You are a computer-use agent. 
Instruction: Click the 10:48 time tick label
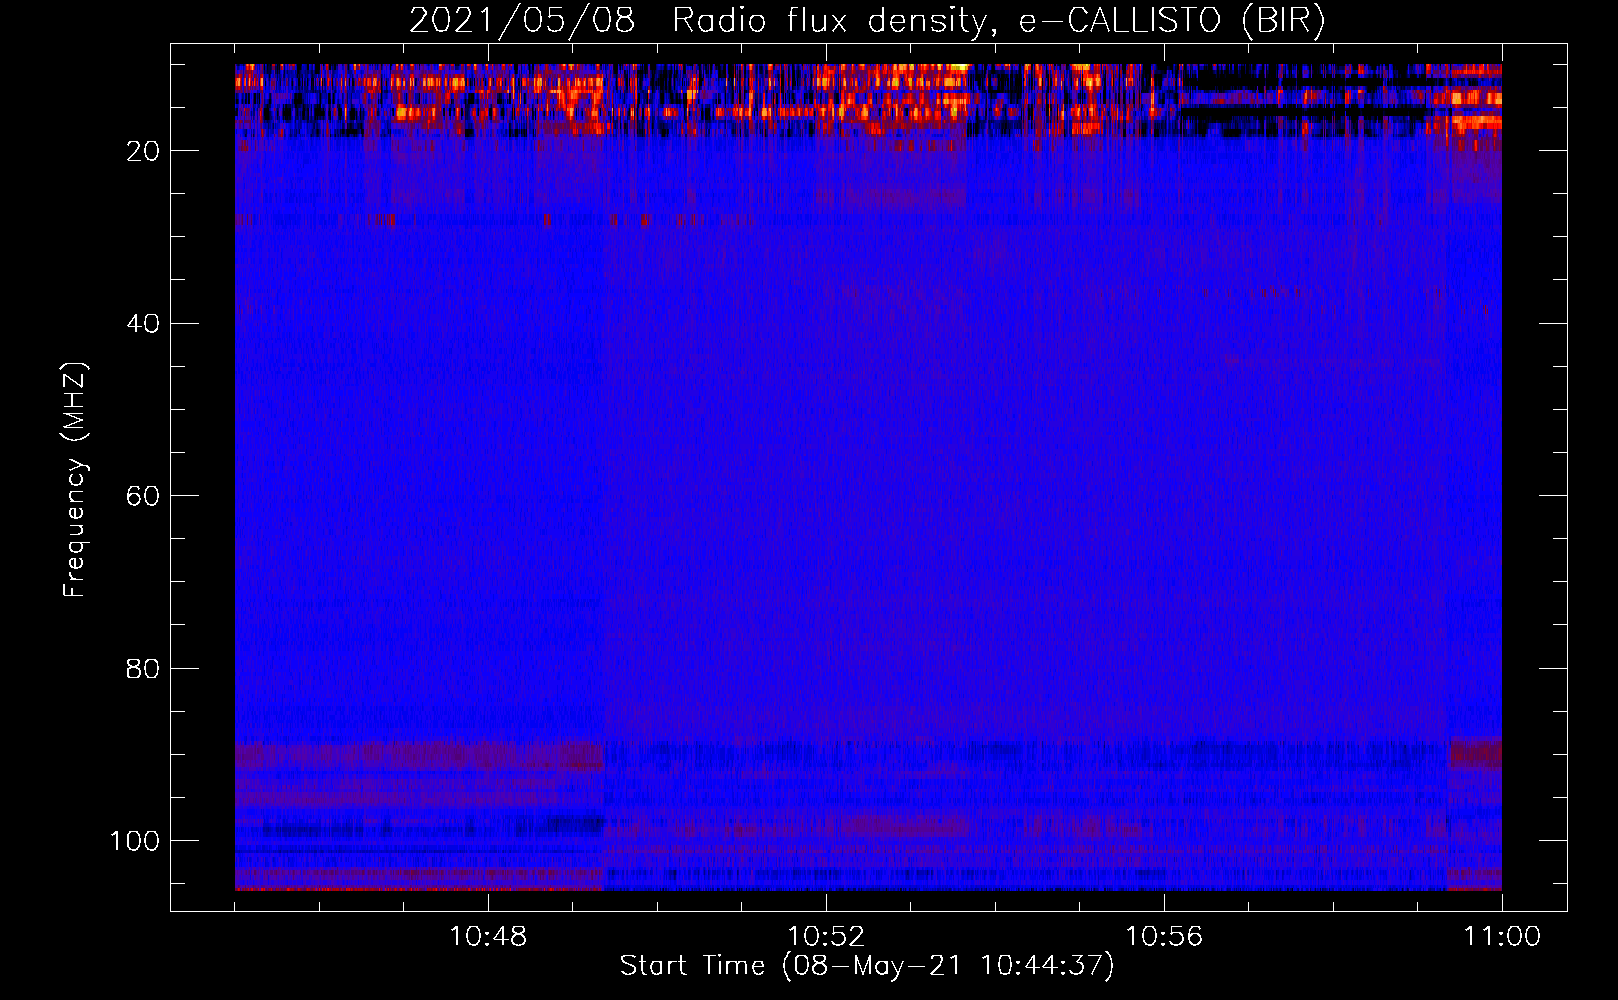click(488, 937)
